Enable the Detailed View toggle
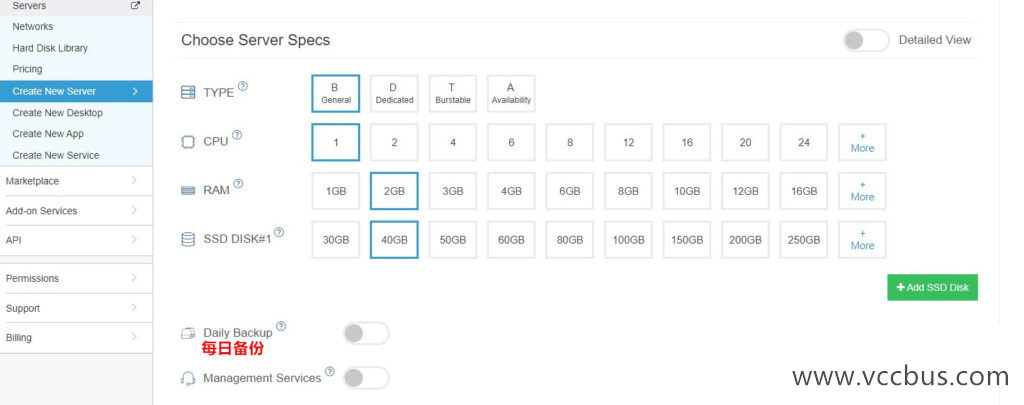The width and height of the screenshot is (1024, 405). click(865, 40)
